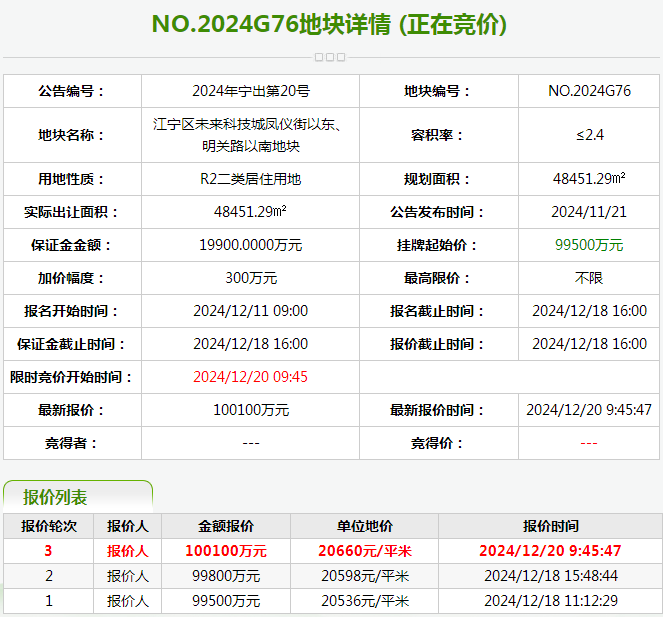Select unit price 20660元/平米
This screenshot has height=617, width=663.
point(365,551)
